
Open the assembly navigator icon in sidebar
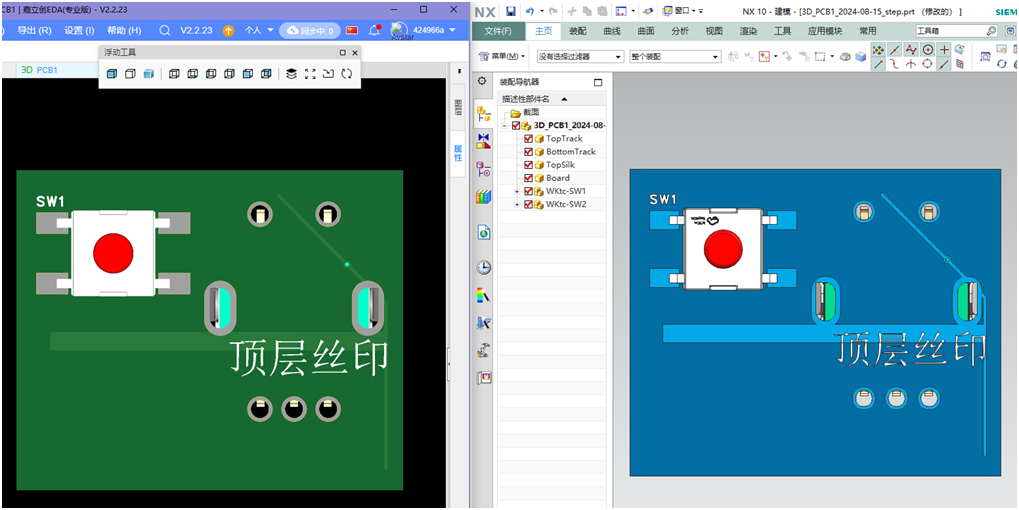[484, 114]
